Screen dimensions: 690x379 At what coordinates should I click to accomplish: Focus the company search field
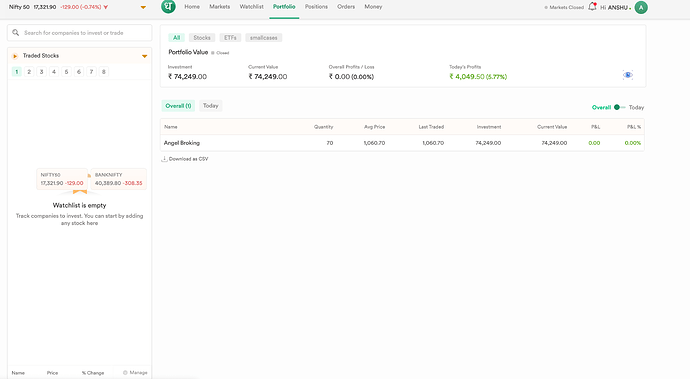tap(80, 33)
